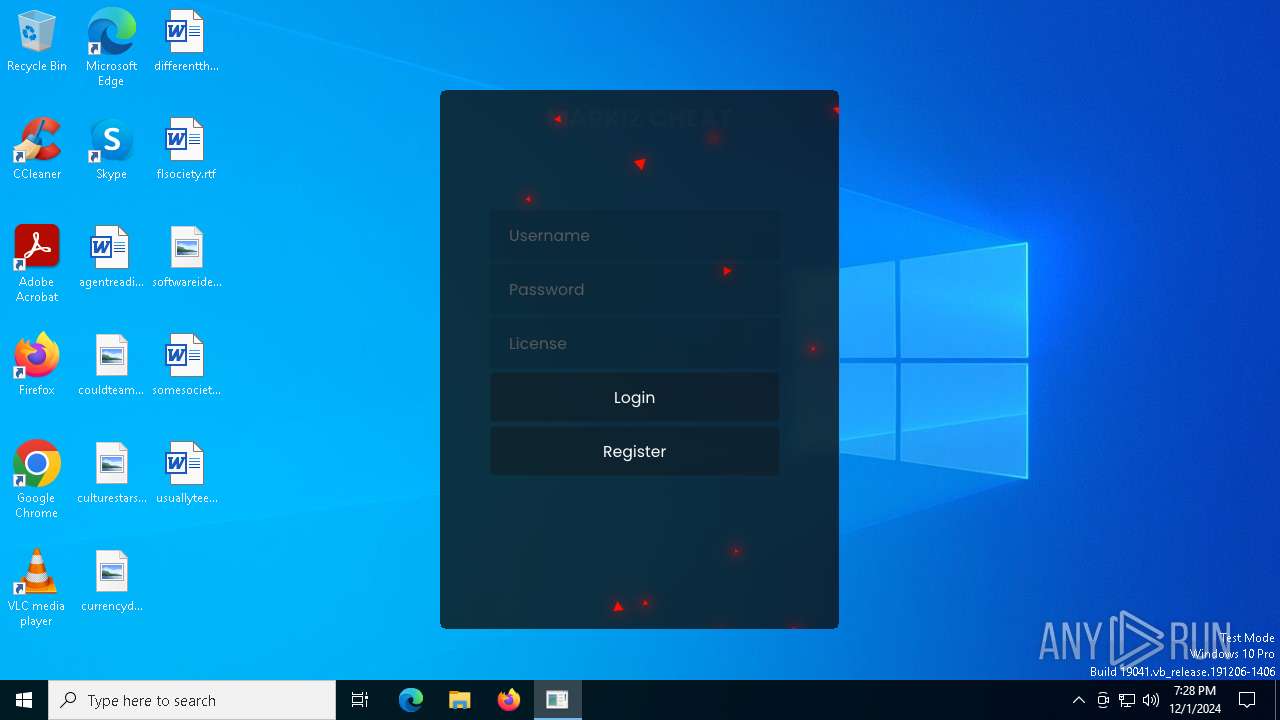
Task: Open File Explorer from taskbar
Action: tap(460, 700)
